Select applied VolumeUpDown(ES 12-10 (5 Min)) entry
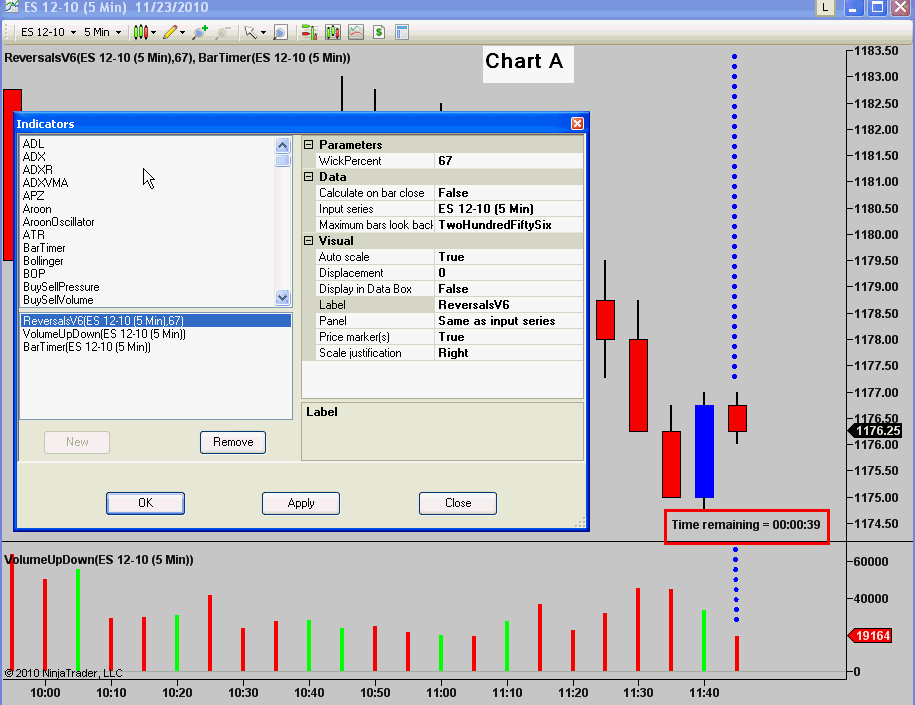Viewport: 915px width, 705px height. tap(104, 334)
